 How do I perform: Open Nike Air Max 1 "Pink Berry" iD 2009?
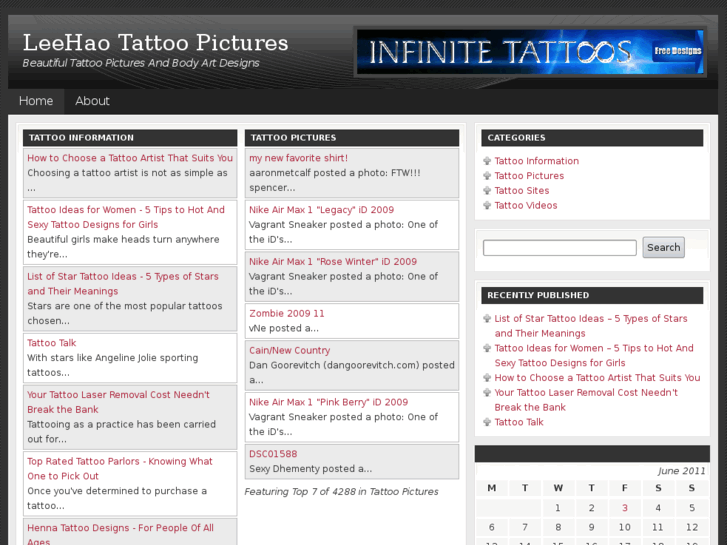click(328, 402)
